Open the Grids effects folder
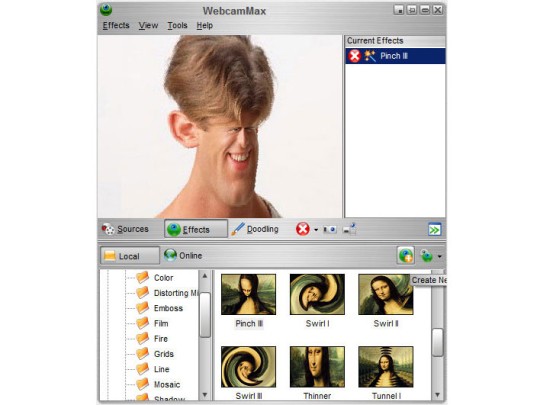 pyautogui.click(x=155, y=354)
